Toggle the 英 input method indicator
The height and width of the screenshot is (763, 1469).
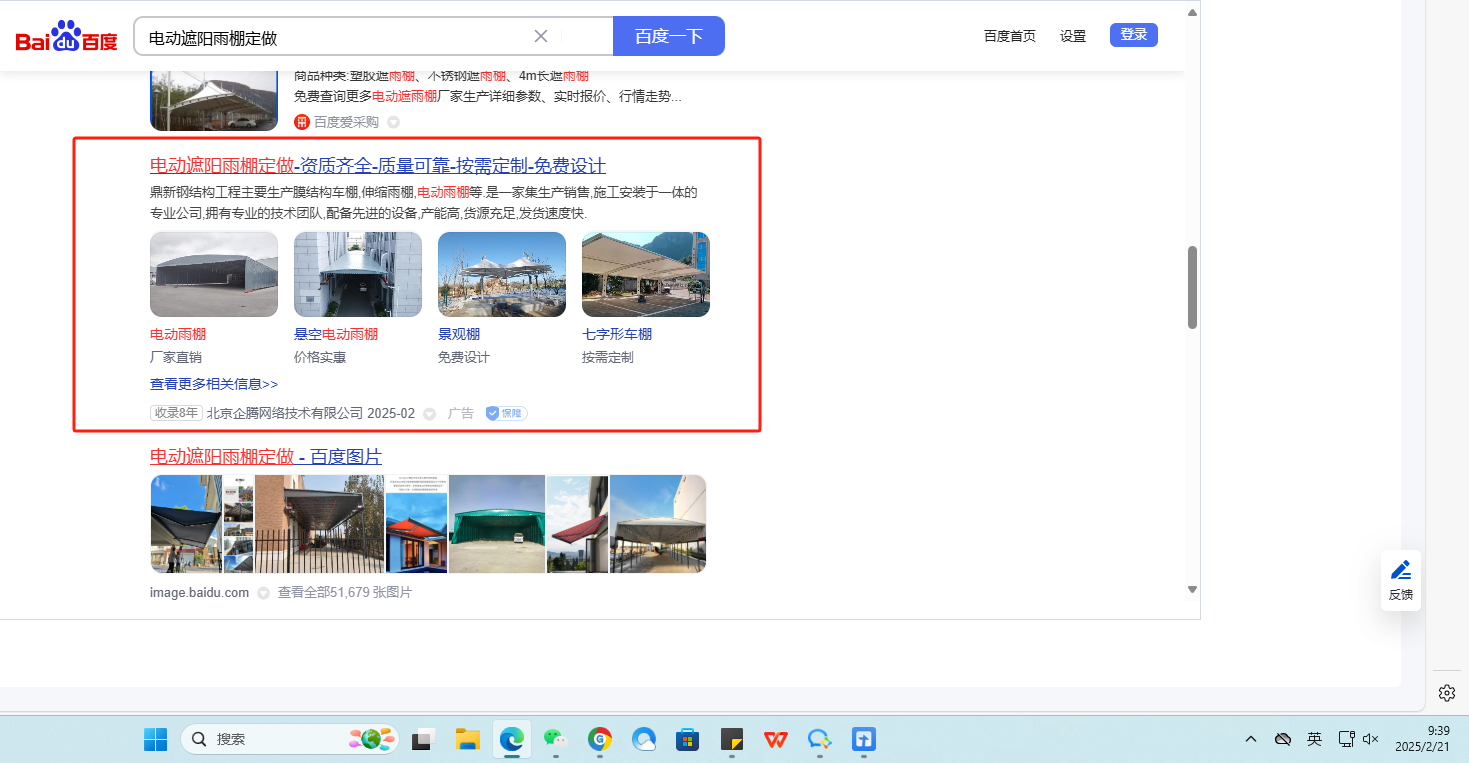coord(1314,739)
